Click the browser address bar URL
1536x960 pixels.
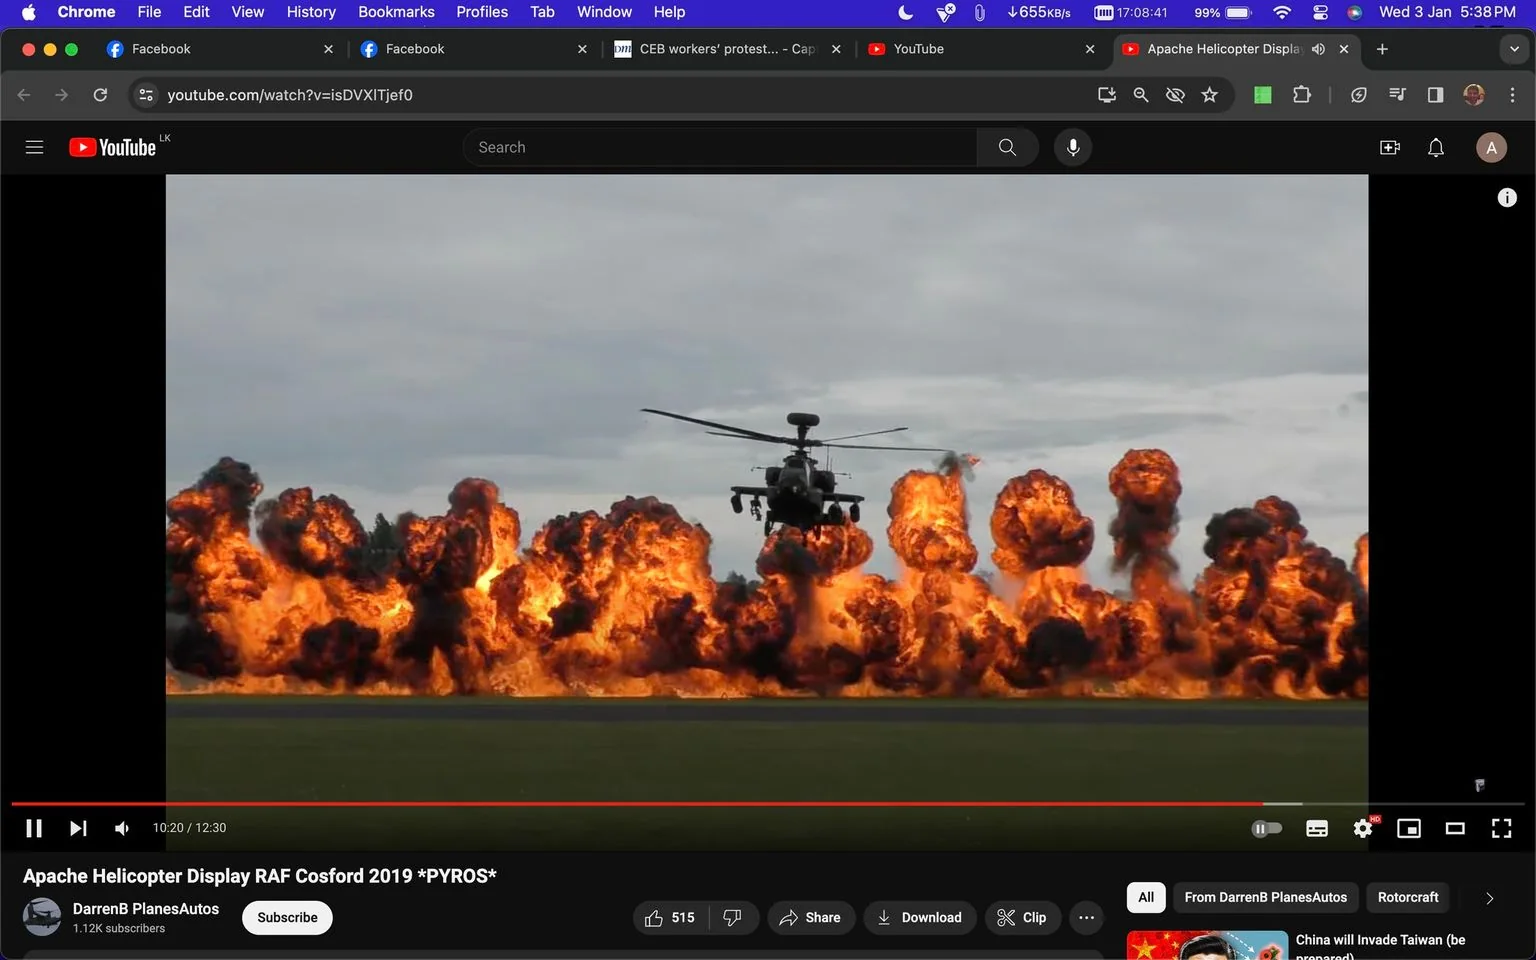pos(290,95)
